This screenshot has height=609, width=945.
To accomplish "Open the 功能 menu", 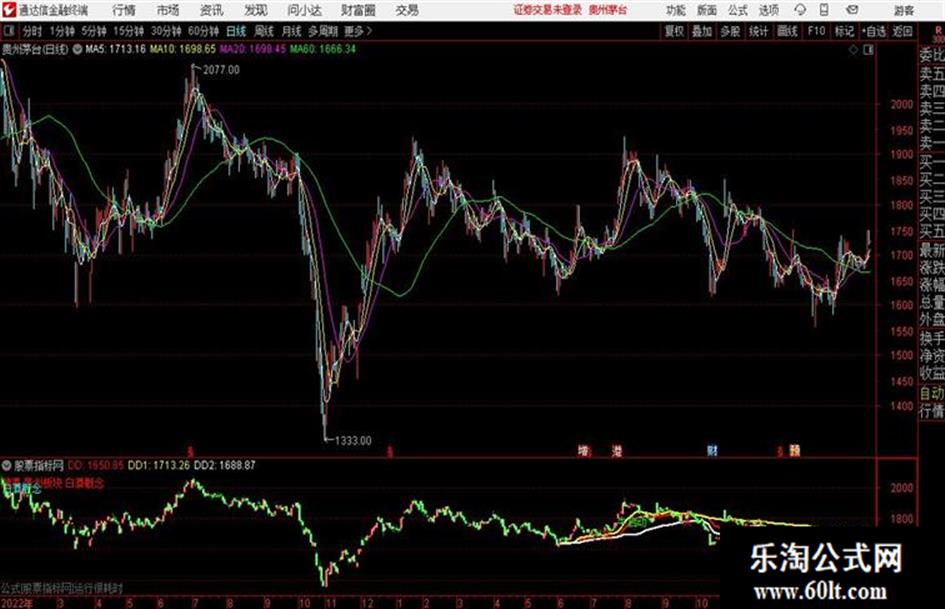I will (x=676, y=10).
